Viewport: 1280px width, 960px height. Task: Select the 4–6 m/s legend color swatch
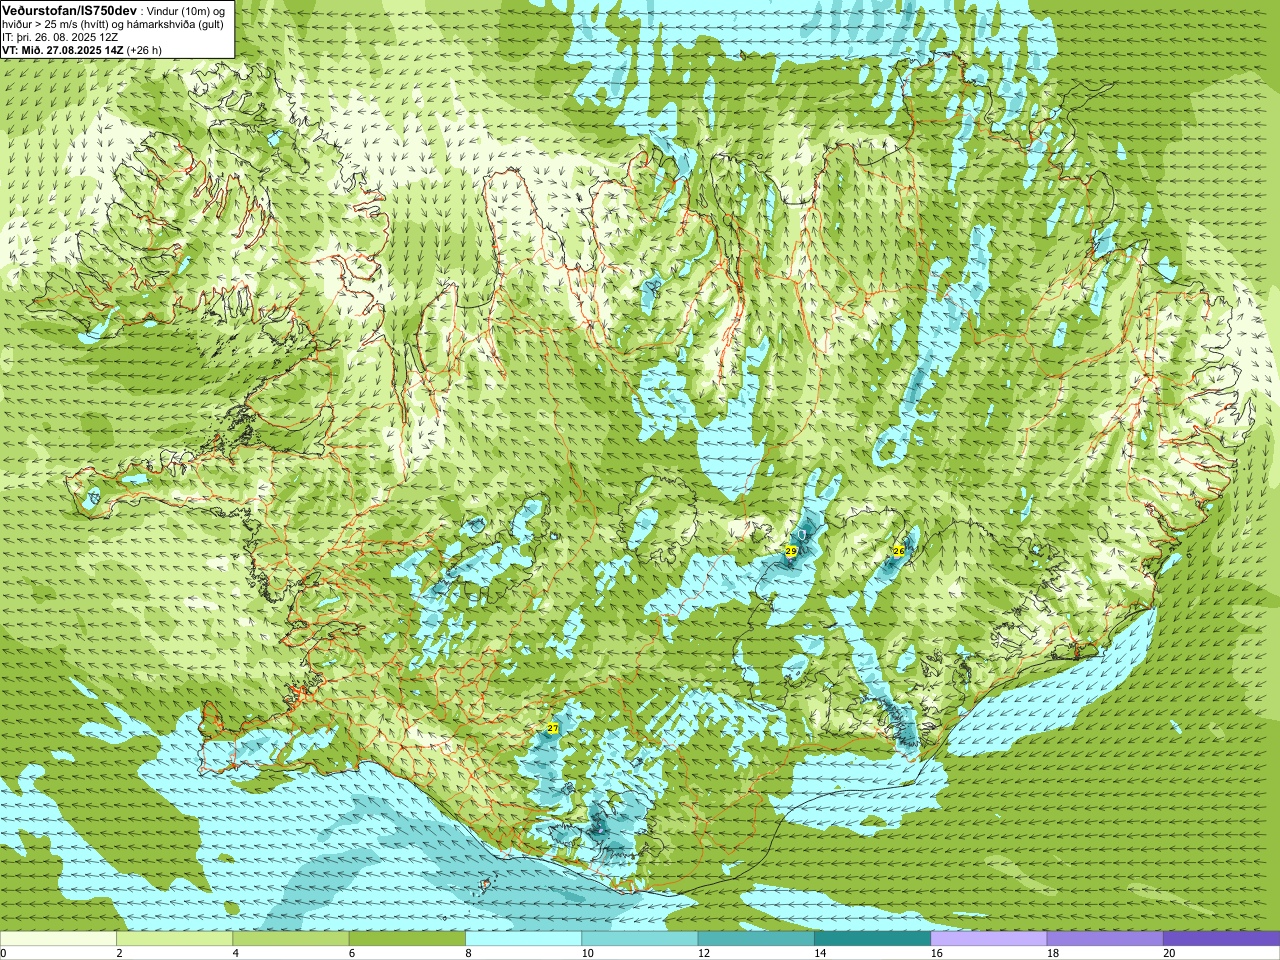(x=290, y=938)
